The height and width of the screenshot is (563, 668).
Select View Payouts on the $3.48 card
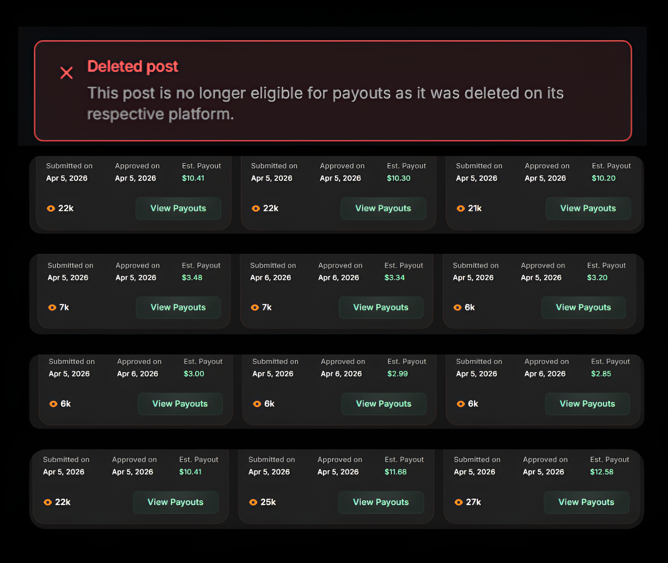click(x=178, y=307)
